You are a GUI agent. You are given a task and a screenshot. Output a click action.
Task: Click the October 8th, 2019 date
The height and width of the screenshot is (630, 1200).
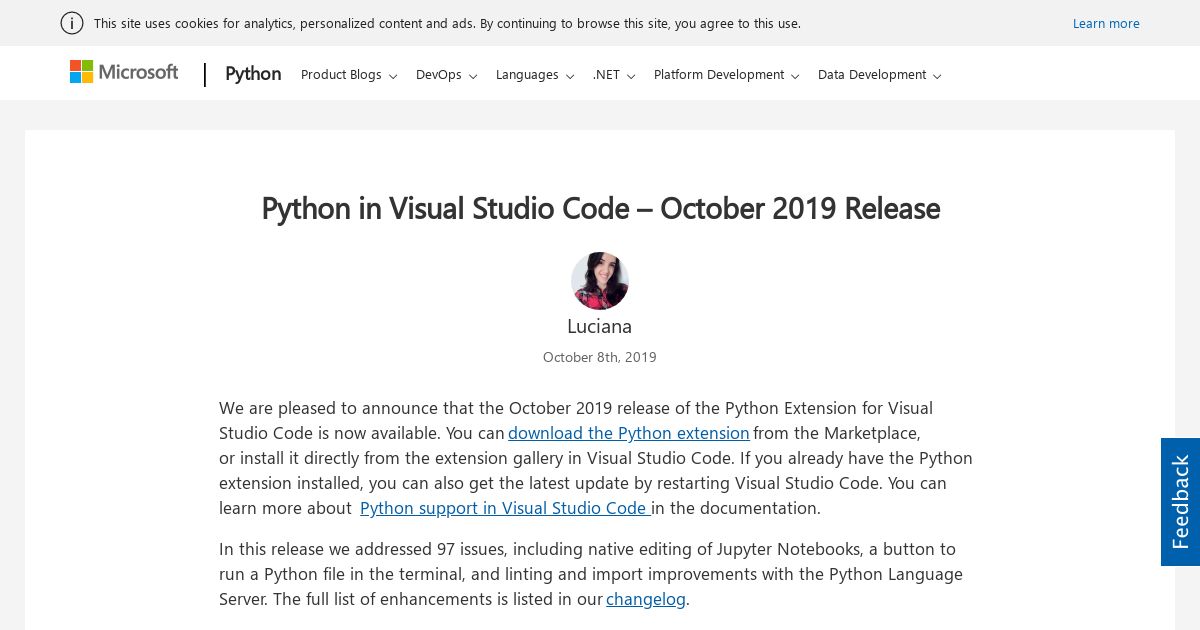(x=600, y=357)
